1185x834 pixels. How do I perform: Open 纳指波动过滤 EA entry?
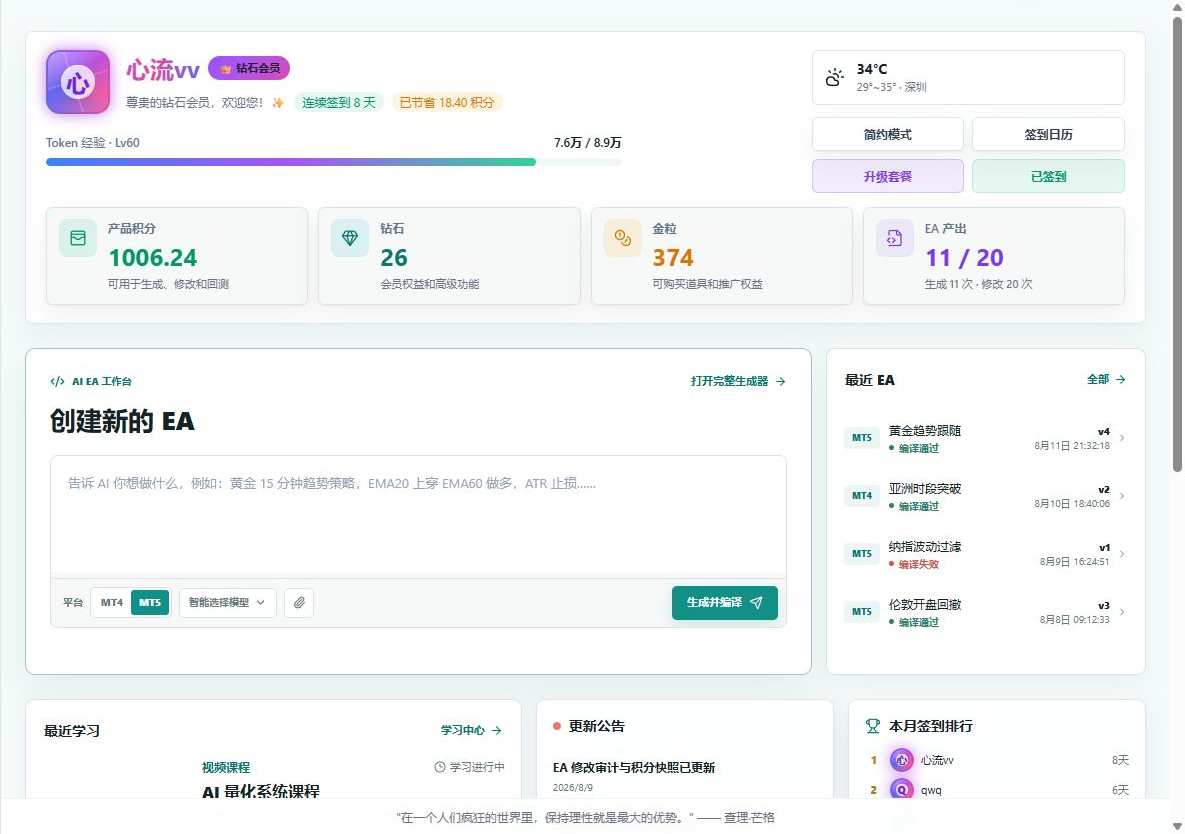(x=985, y=554)
